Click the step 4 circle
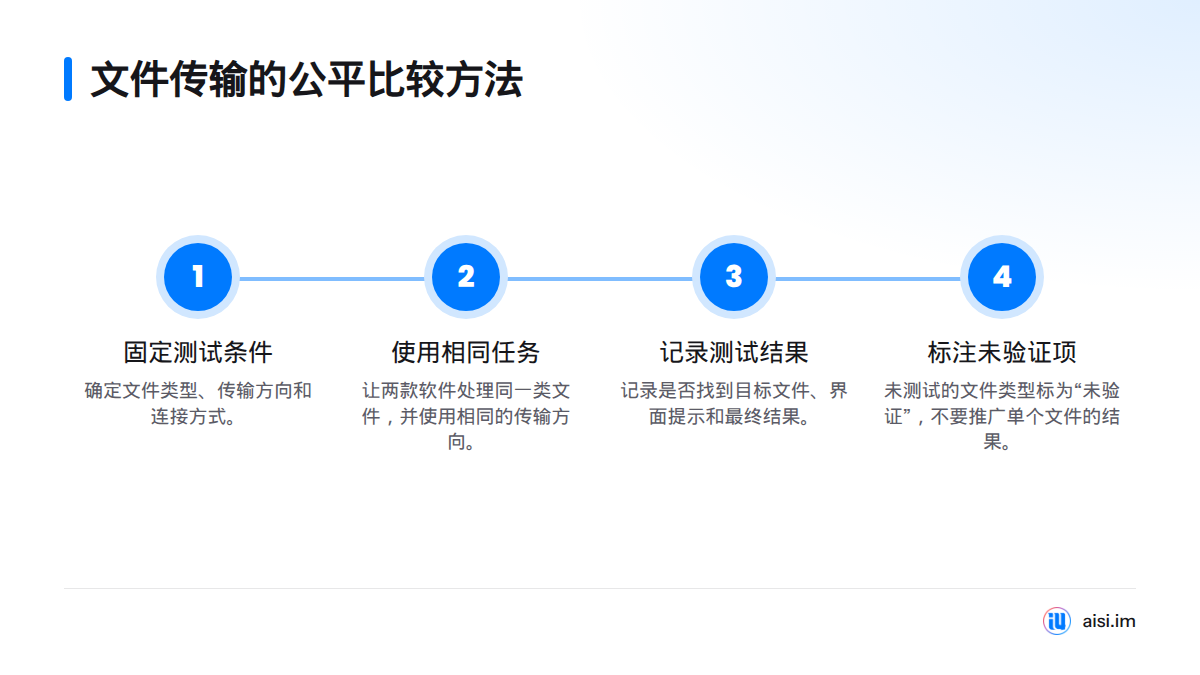This screenshot has height=675, width=1200. (1002, 277)
